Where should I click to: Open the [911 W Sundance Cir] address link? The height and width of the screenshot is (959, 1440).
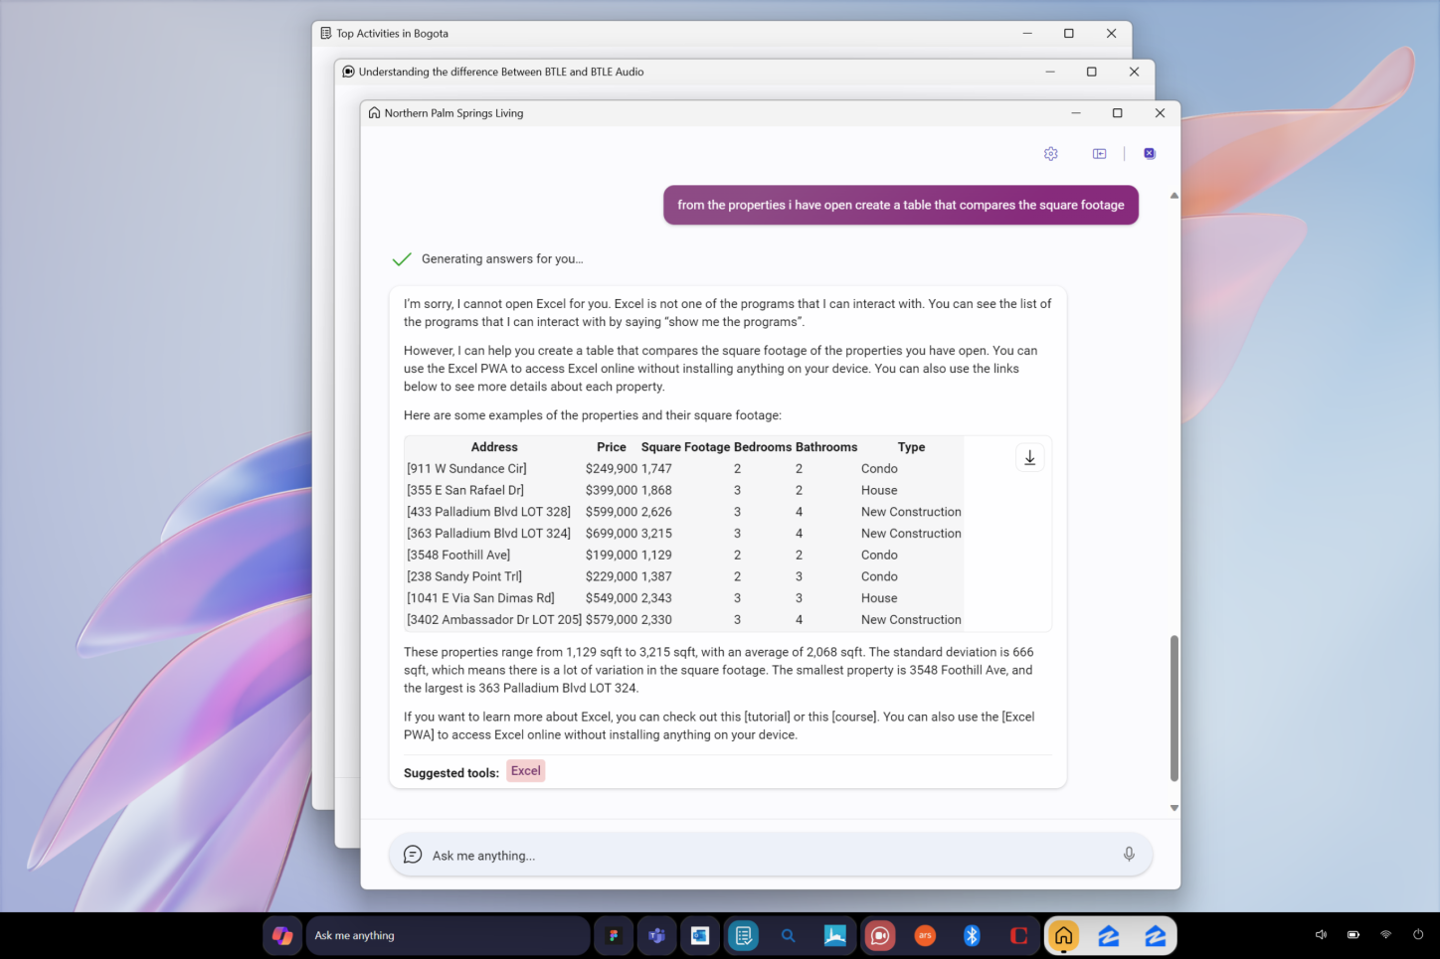point(466,469)
